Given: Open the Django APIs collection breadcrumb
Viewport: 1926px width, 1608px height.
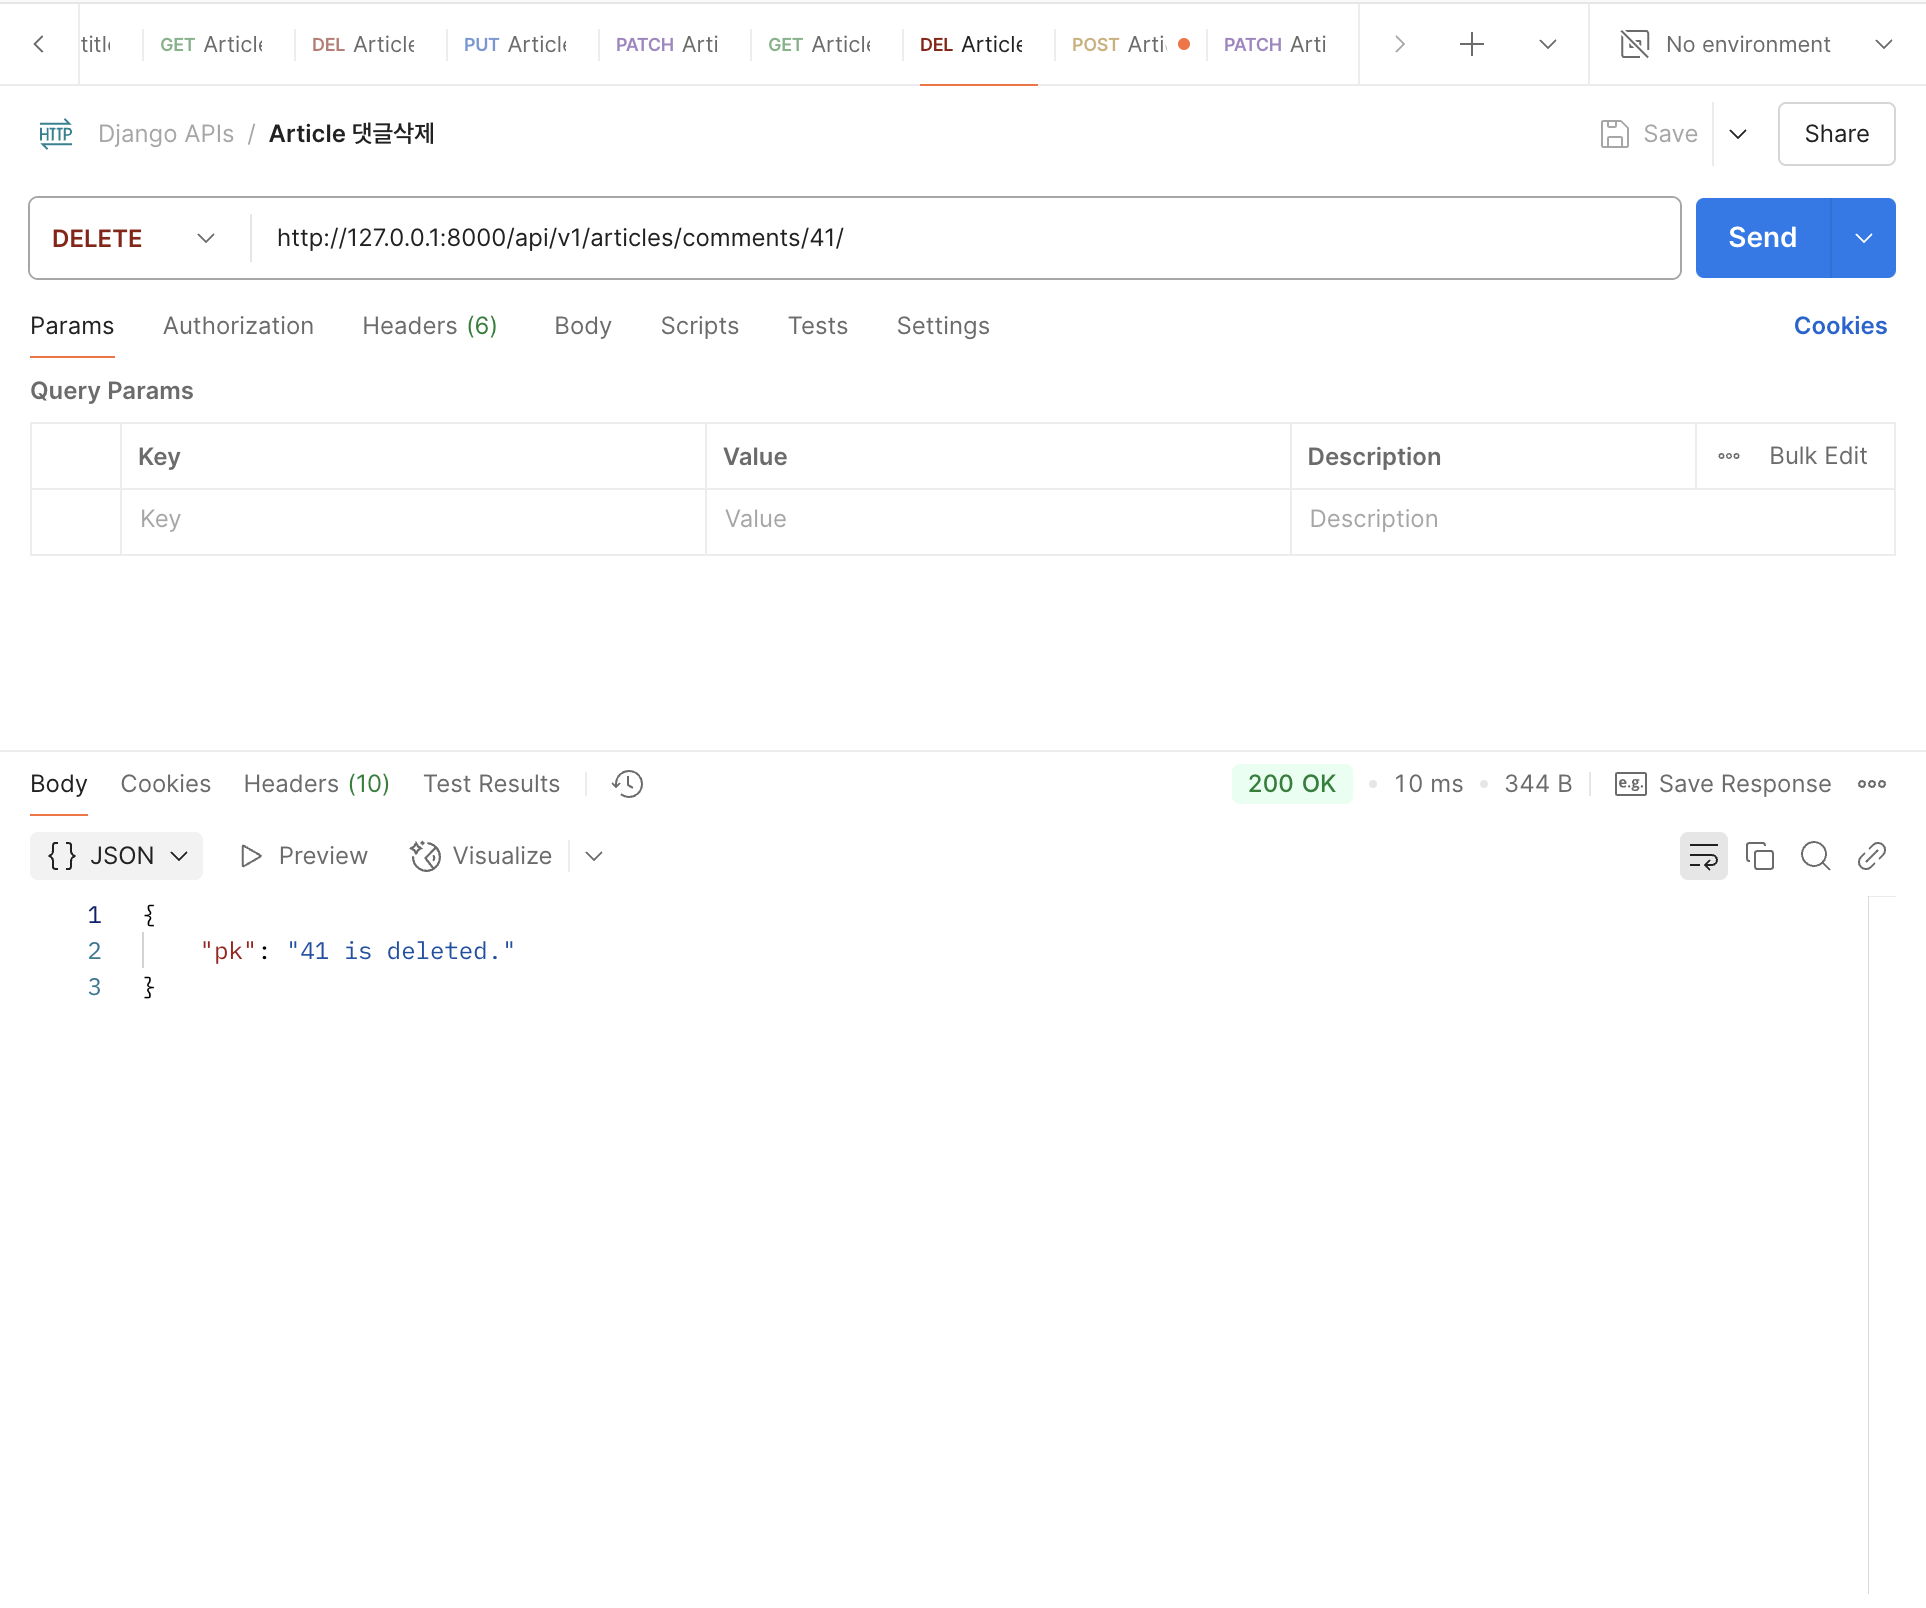Looking at the screenshot, I should click(x=166, y=134).
